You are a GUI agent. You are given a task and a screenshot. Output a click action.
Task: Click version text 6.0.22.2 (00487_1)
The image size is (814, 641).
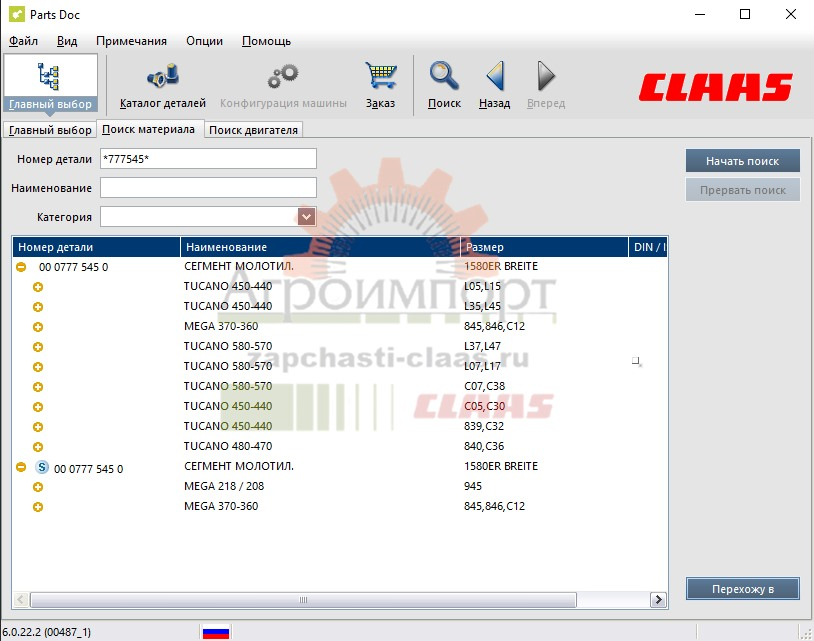[x=46, y=632]
